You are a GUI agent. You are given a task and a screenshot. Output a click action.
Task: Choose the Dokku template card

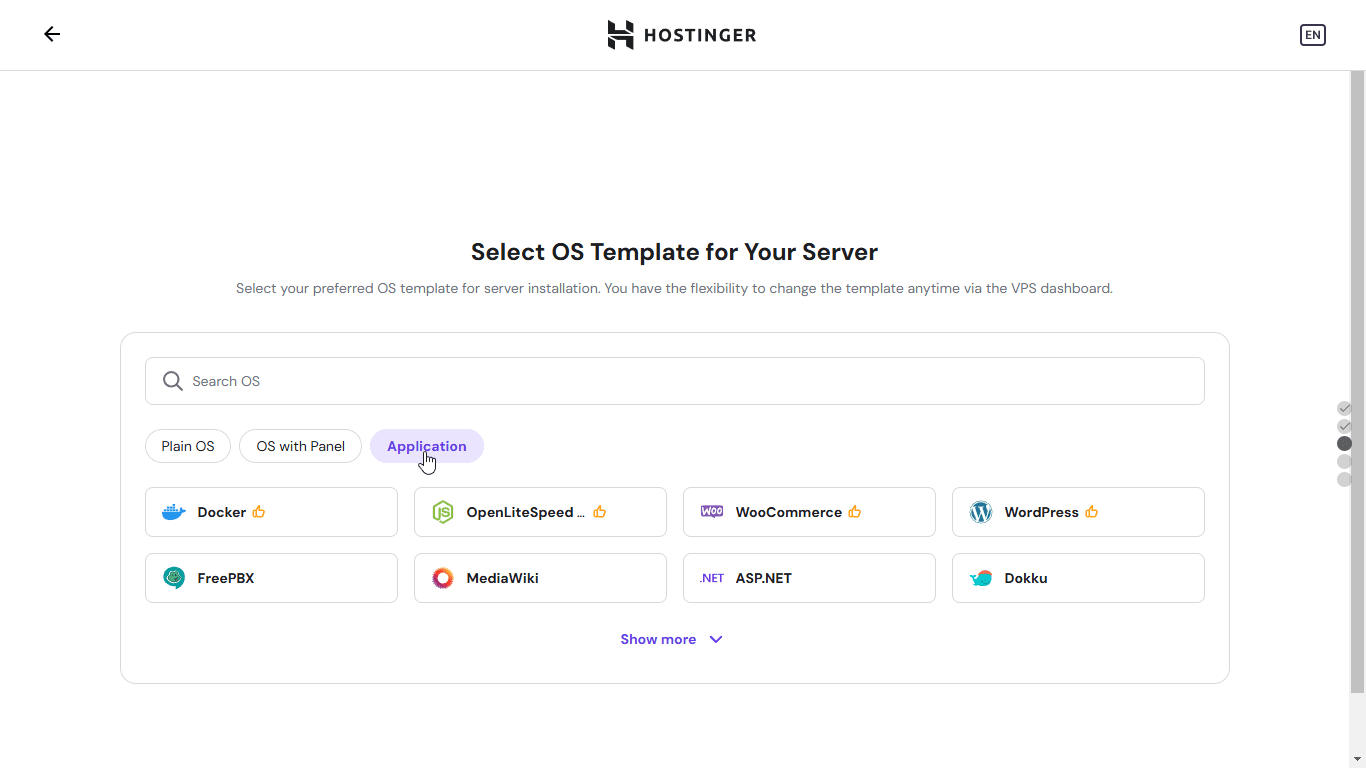click(x=1078, y=578)
